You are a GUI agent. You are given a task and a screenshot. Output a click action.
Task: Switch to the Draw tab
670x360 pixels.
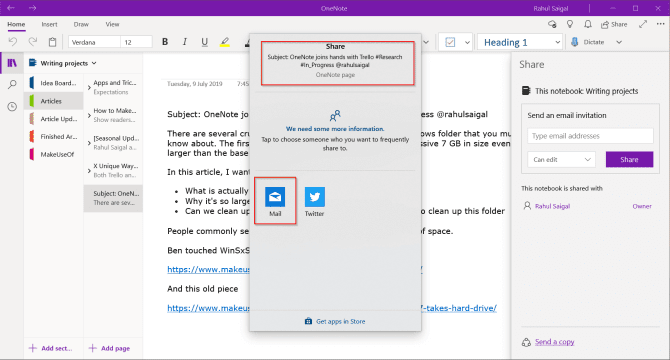[x=81, y=24]
